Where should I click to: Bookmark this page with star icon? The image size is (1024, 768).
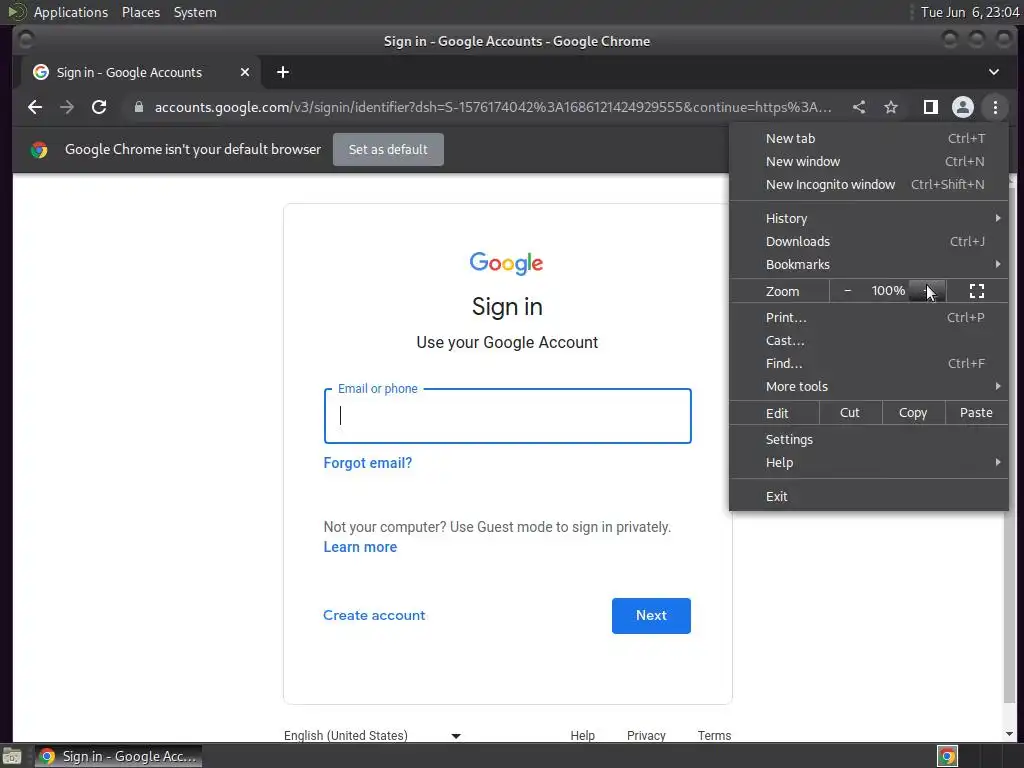click(891, 107)
